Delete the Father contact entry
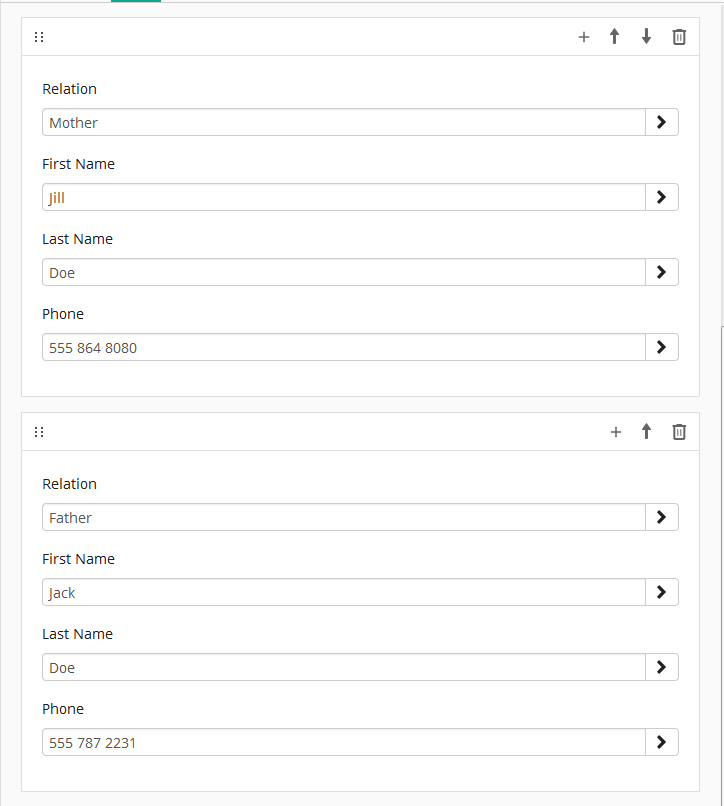The height and width of the screenshot is (806, 724). pyautogui.click(x=679, y=432)
